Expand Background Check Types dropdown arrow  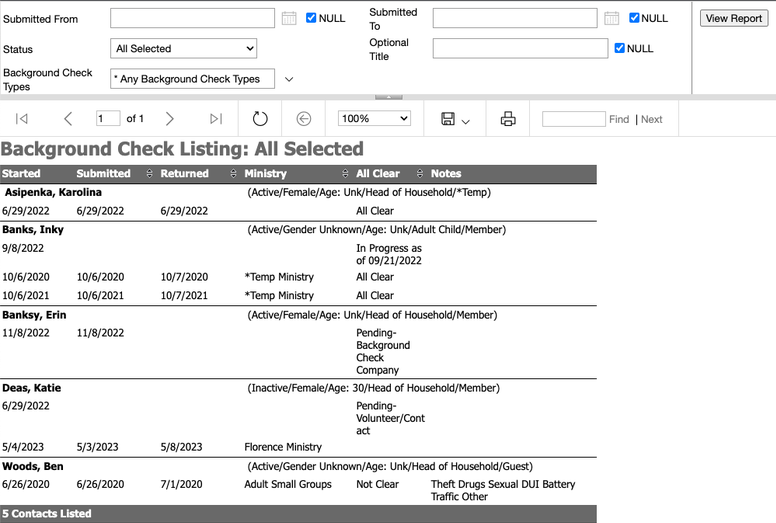289,79
